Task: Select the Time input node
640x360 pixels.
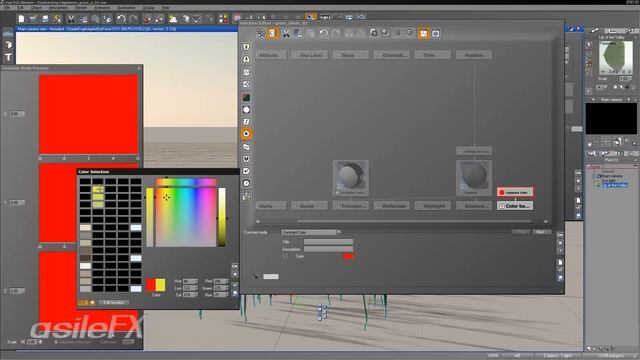Action: click(x=433, y=55)
